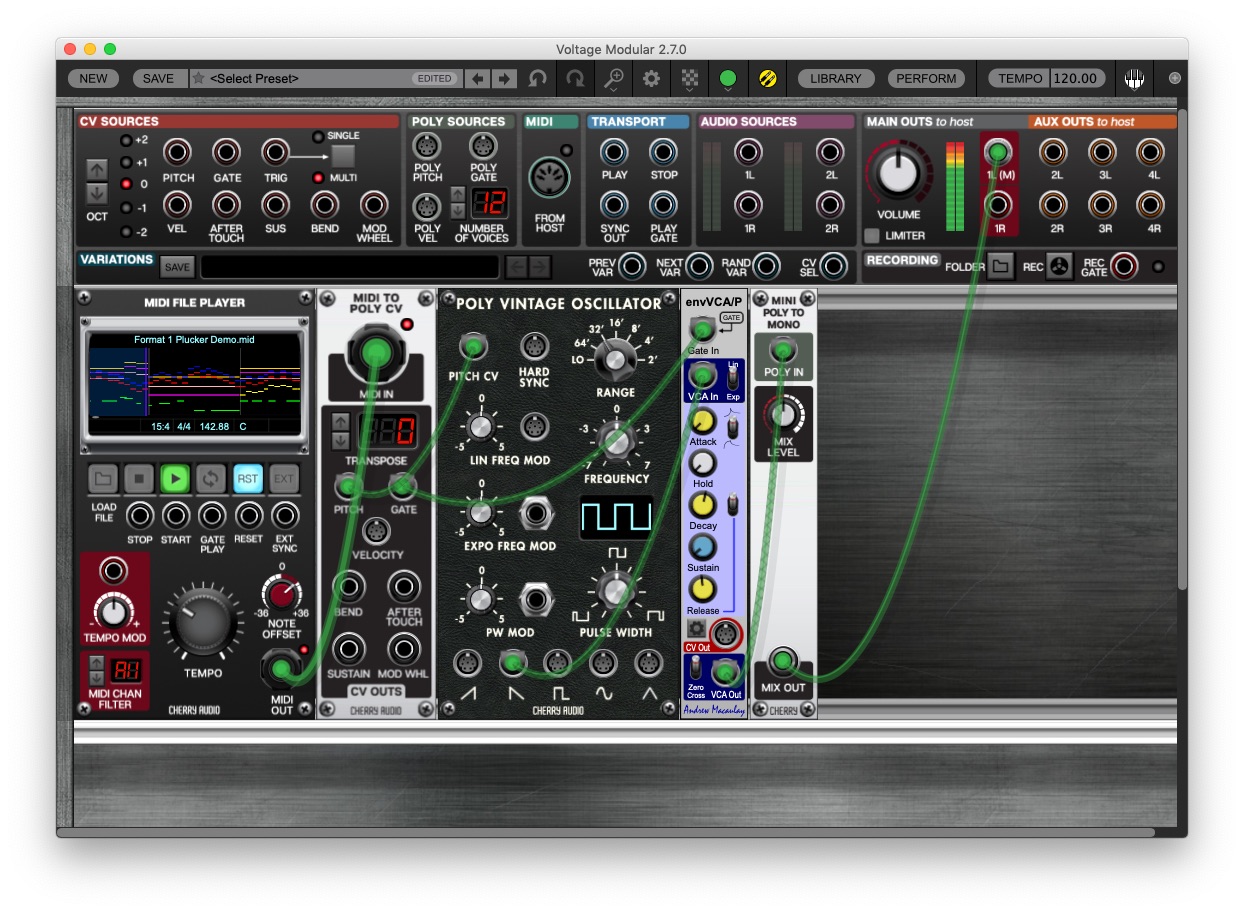Viewport: 1244px width, 912px height.
Task: Click the octave up arrow in CV Sources
Action: [97, 169]
